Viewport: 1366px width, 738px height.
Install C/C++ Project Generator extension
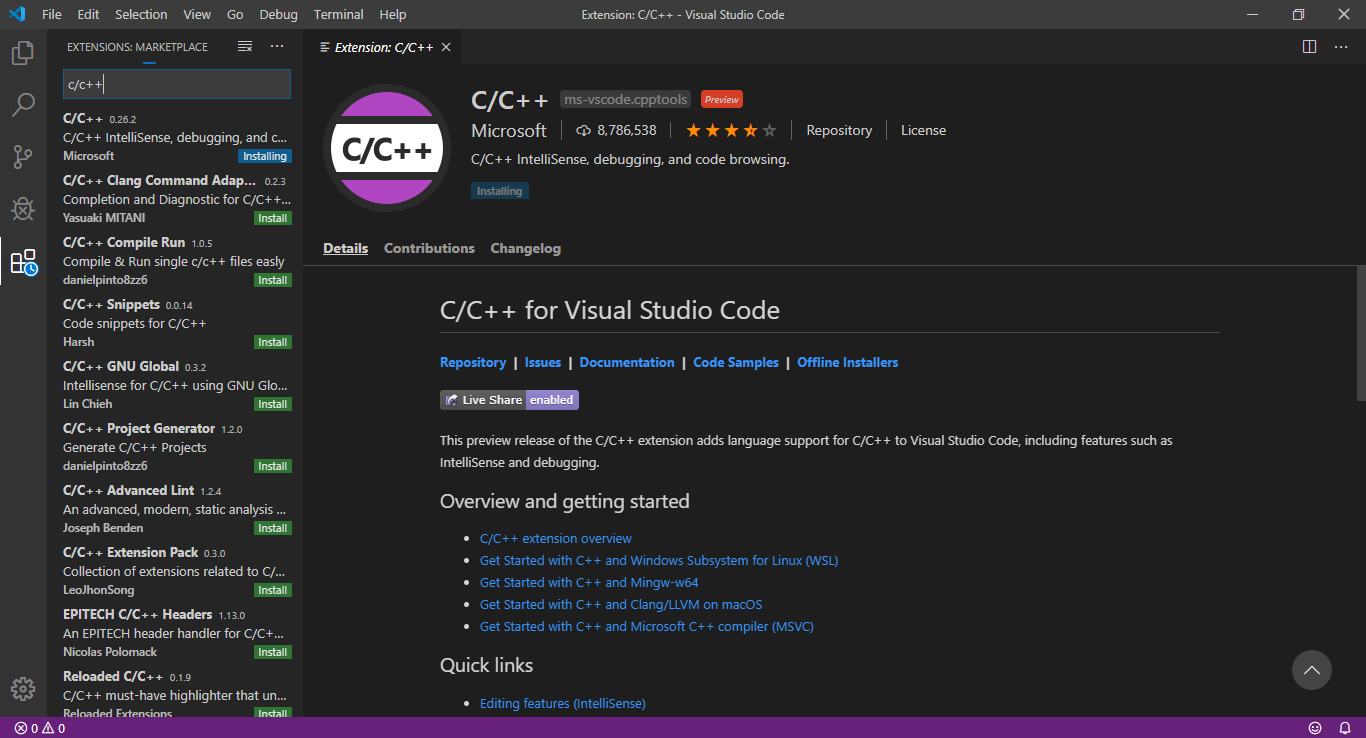(x=272, y=466)
